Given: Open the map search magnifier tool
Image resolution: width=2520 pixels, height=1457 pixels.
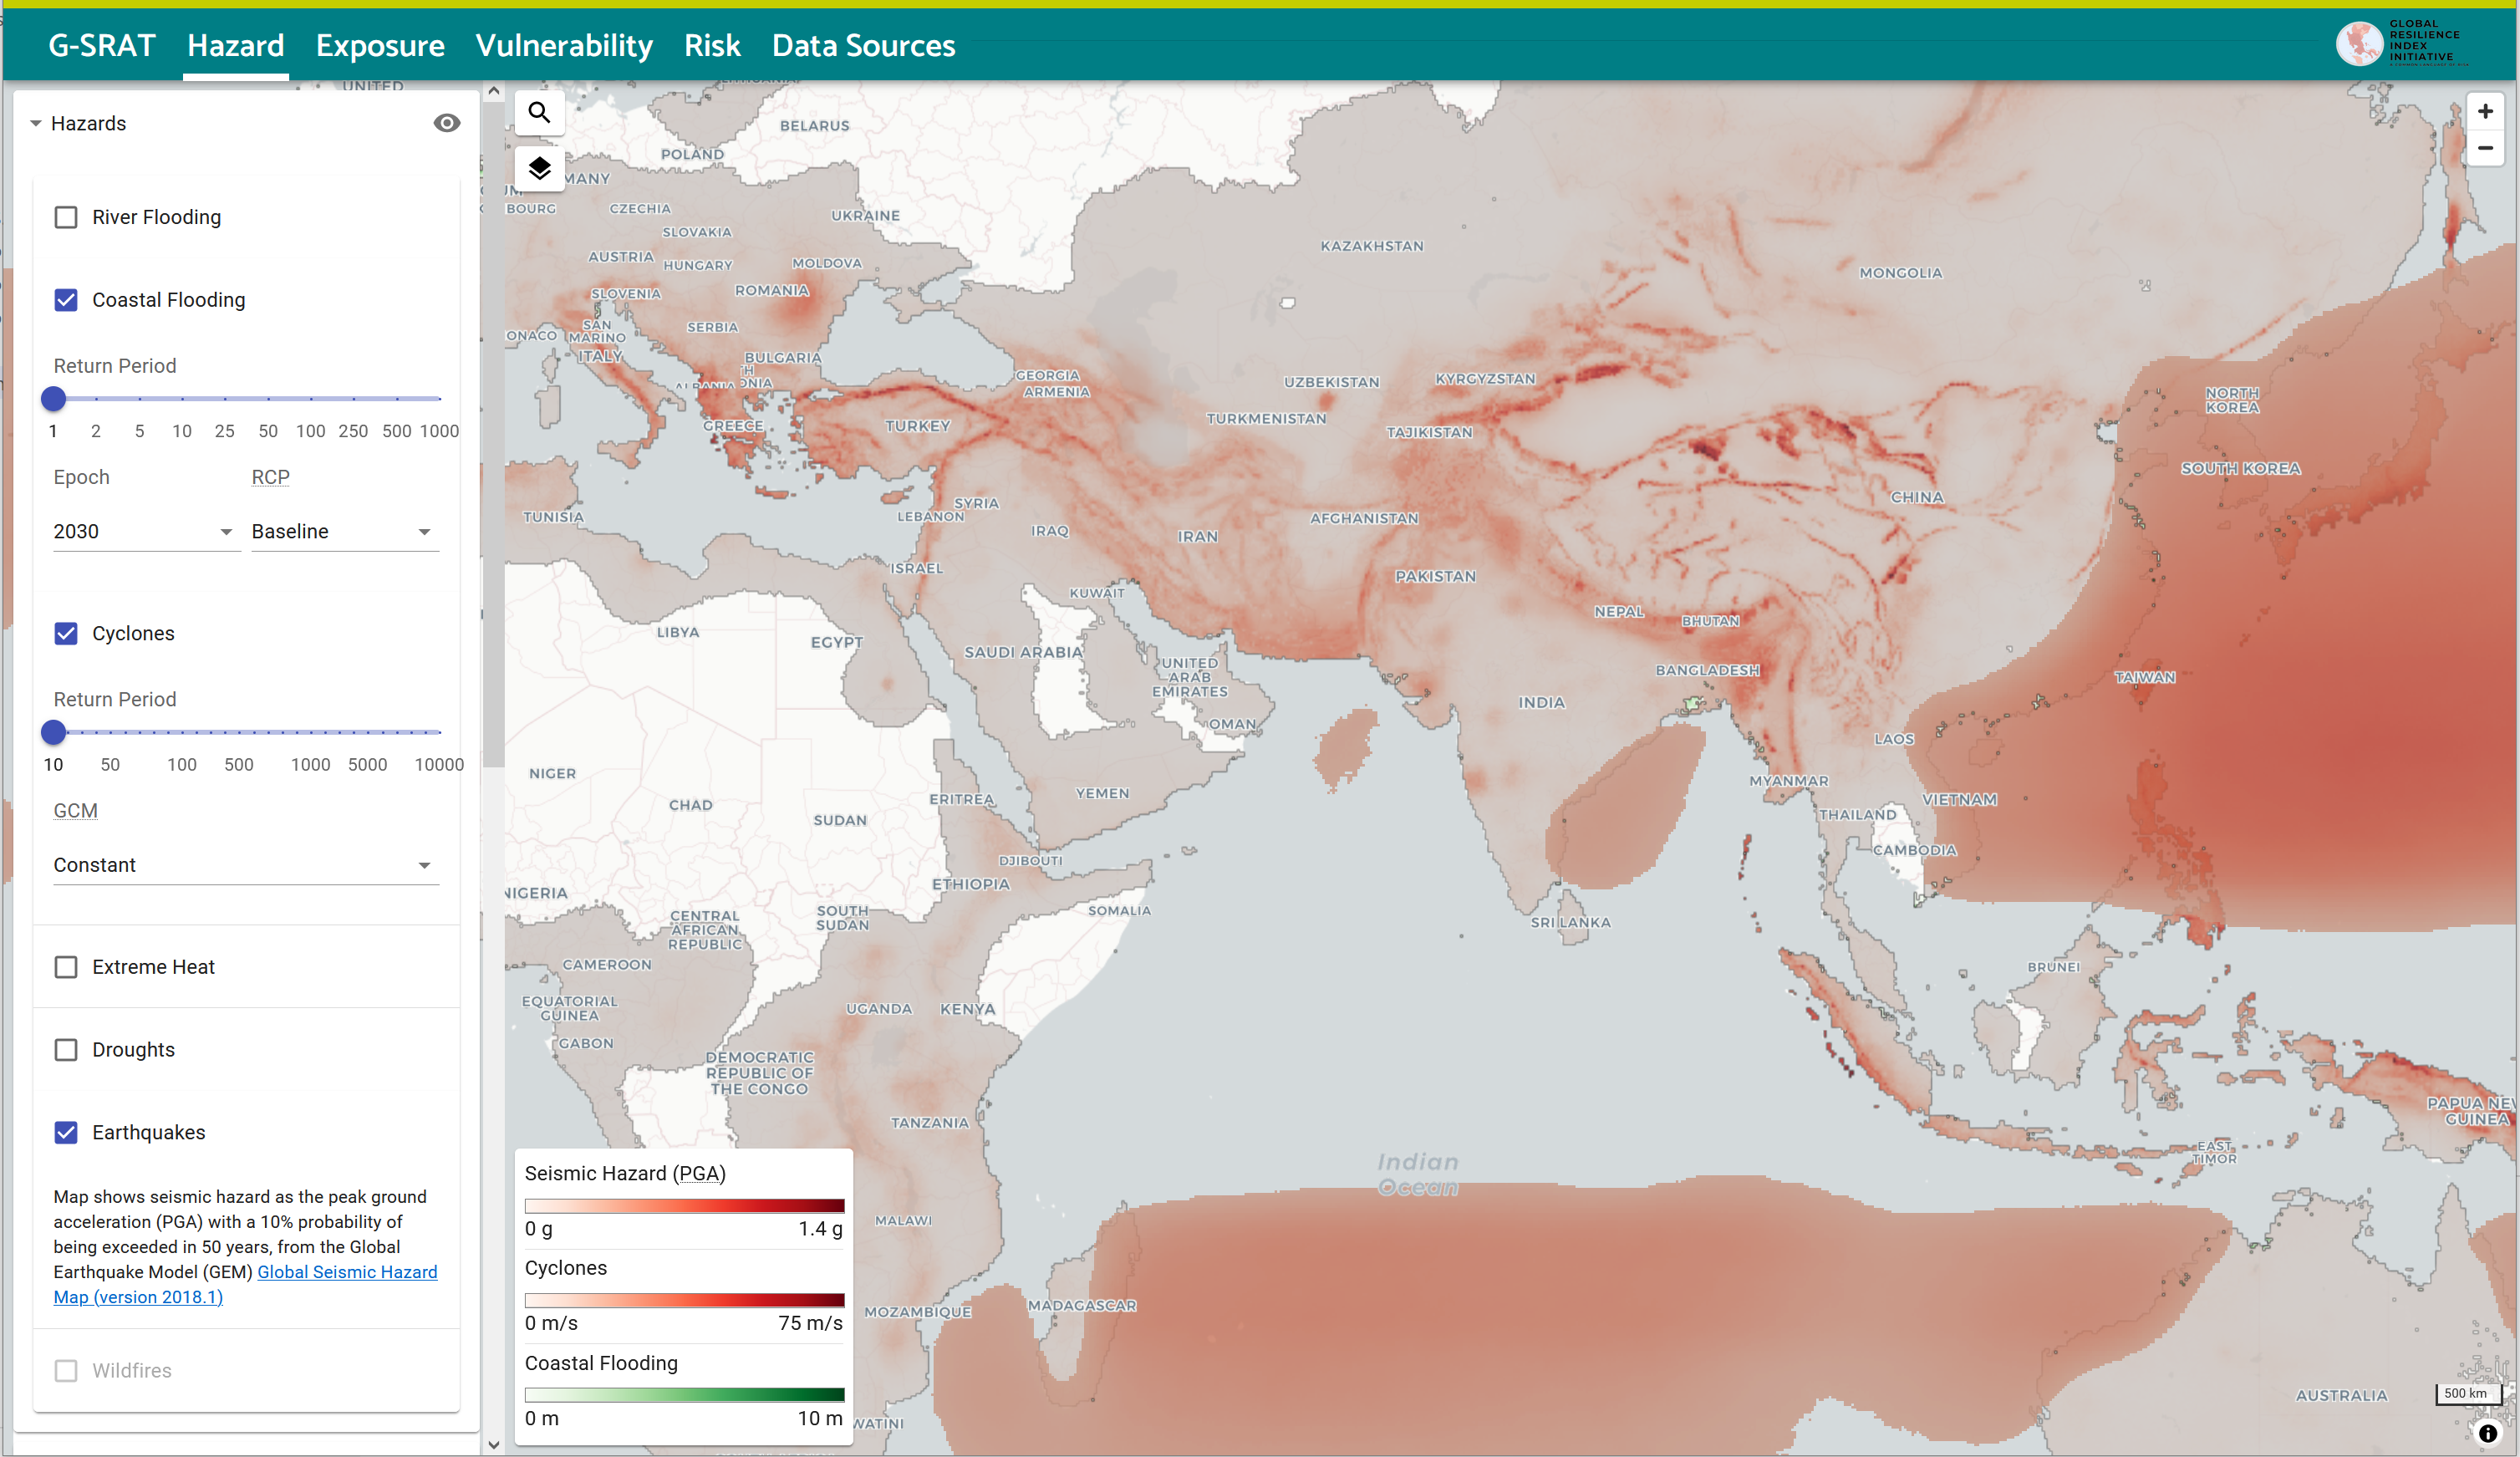Looking at the screenshot, I should point(539,112).
